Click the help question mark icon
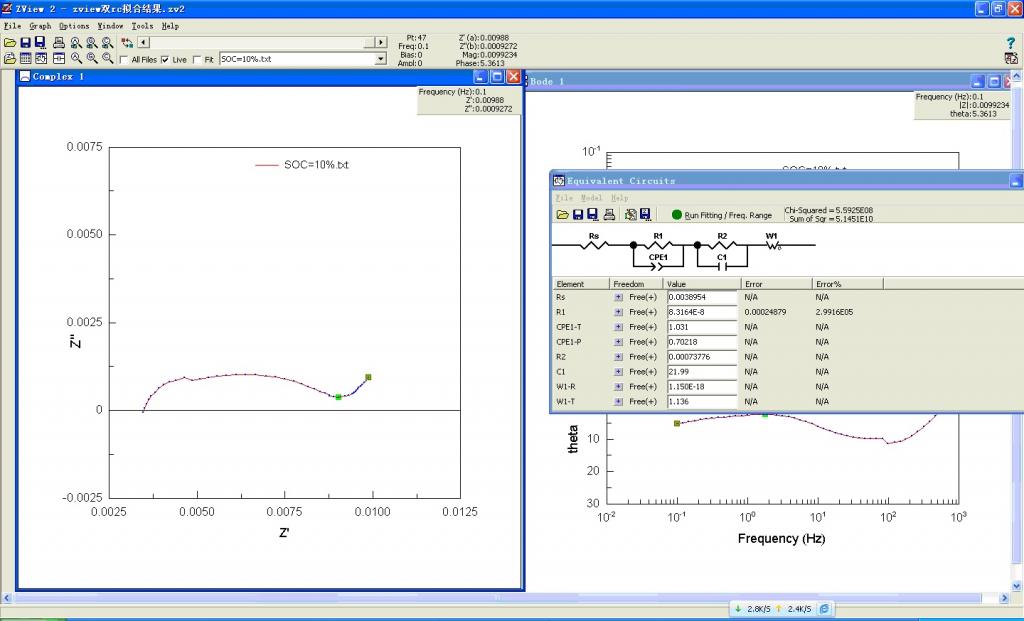 pyautogui.click(x=1010, y=43)
